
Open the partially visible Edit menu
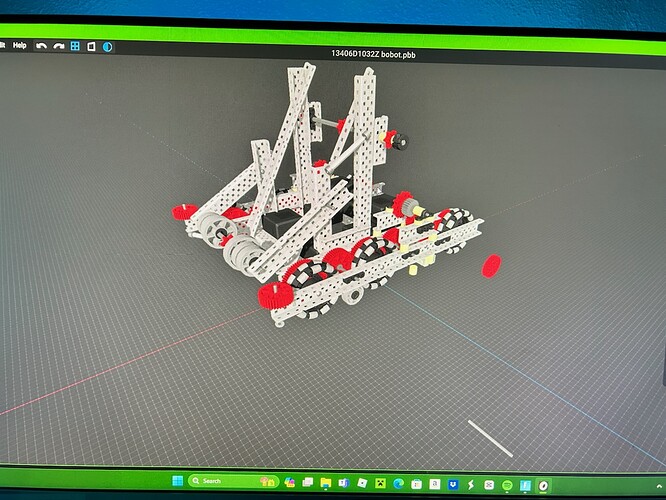pos(2,45)
